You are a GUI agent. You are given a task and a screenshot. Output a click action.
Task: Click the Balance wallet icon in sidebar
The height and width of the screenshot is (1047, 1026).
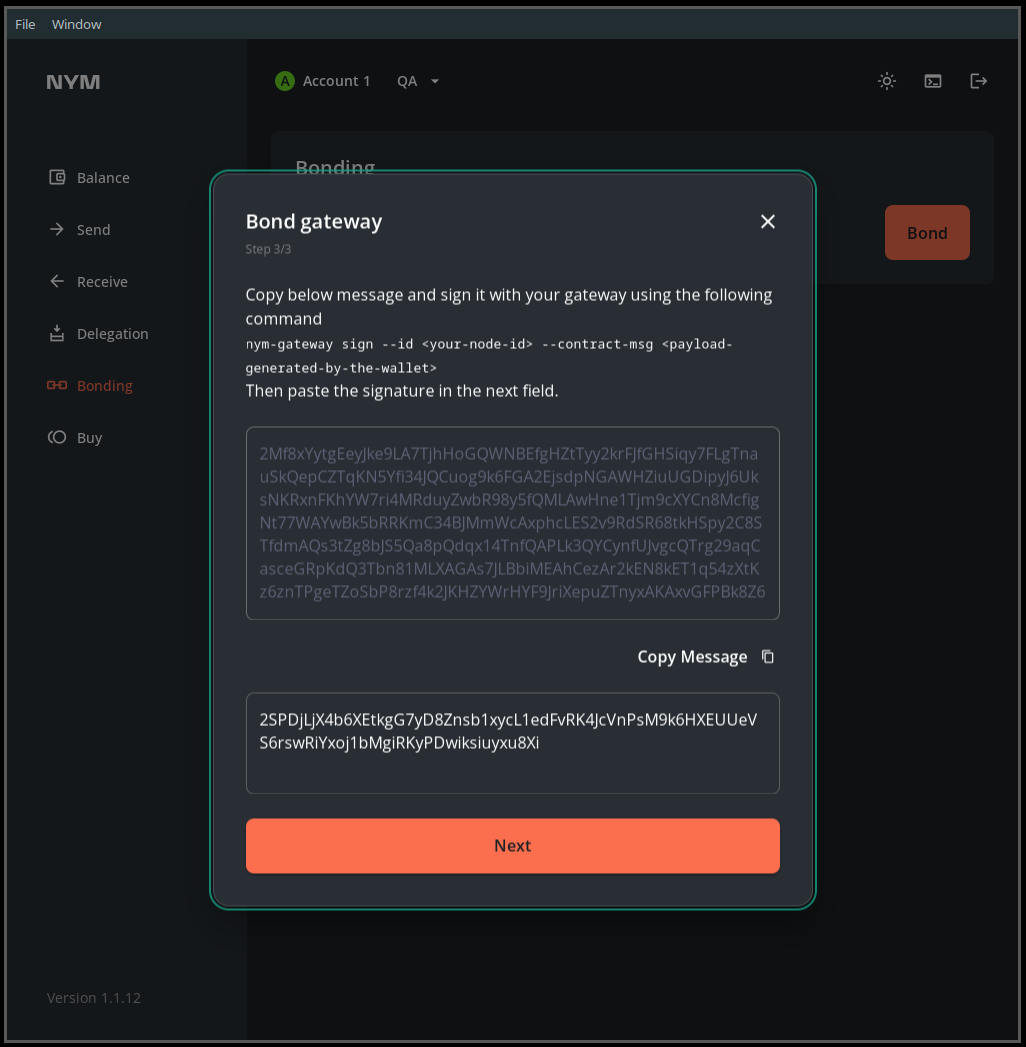pyautogui.click(x=57, y=178)
